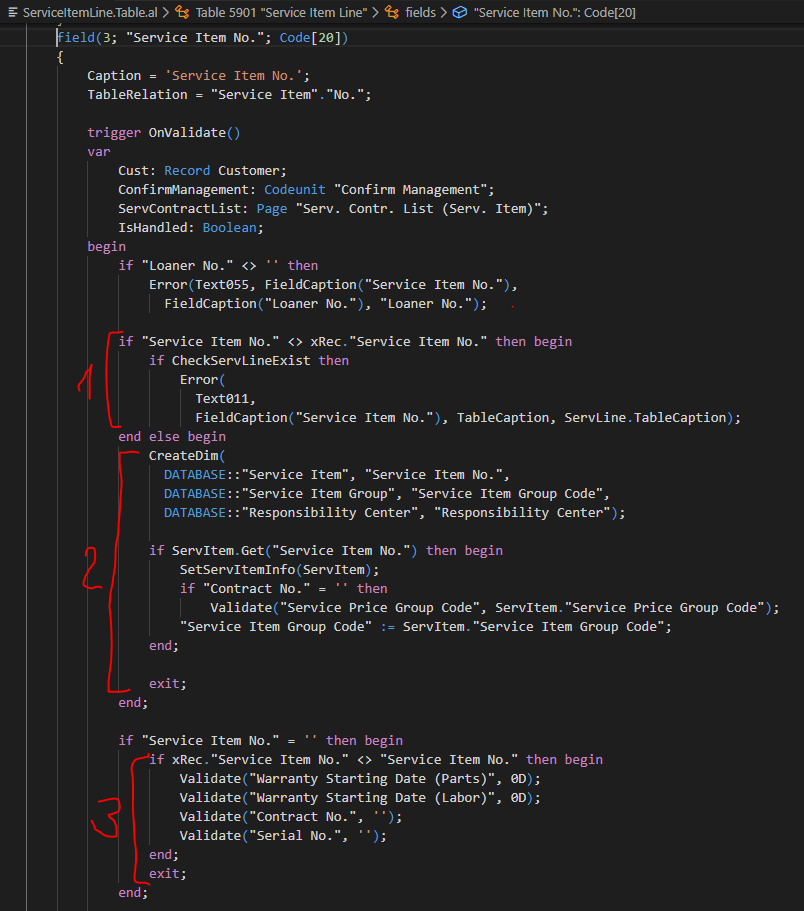Click the Boolean keyword on IsHandled line

(230, 227)
